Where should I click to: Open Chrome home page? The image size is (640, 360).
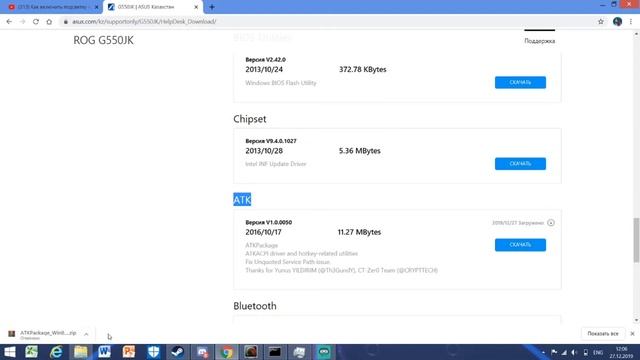click(49, 22)
